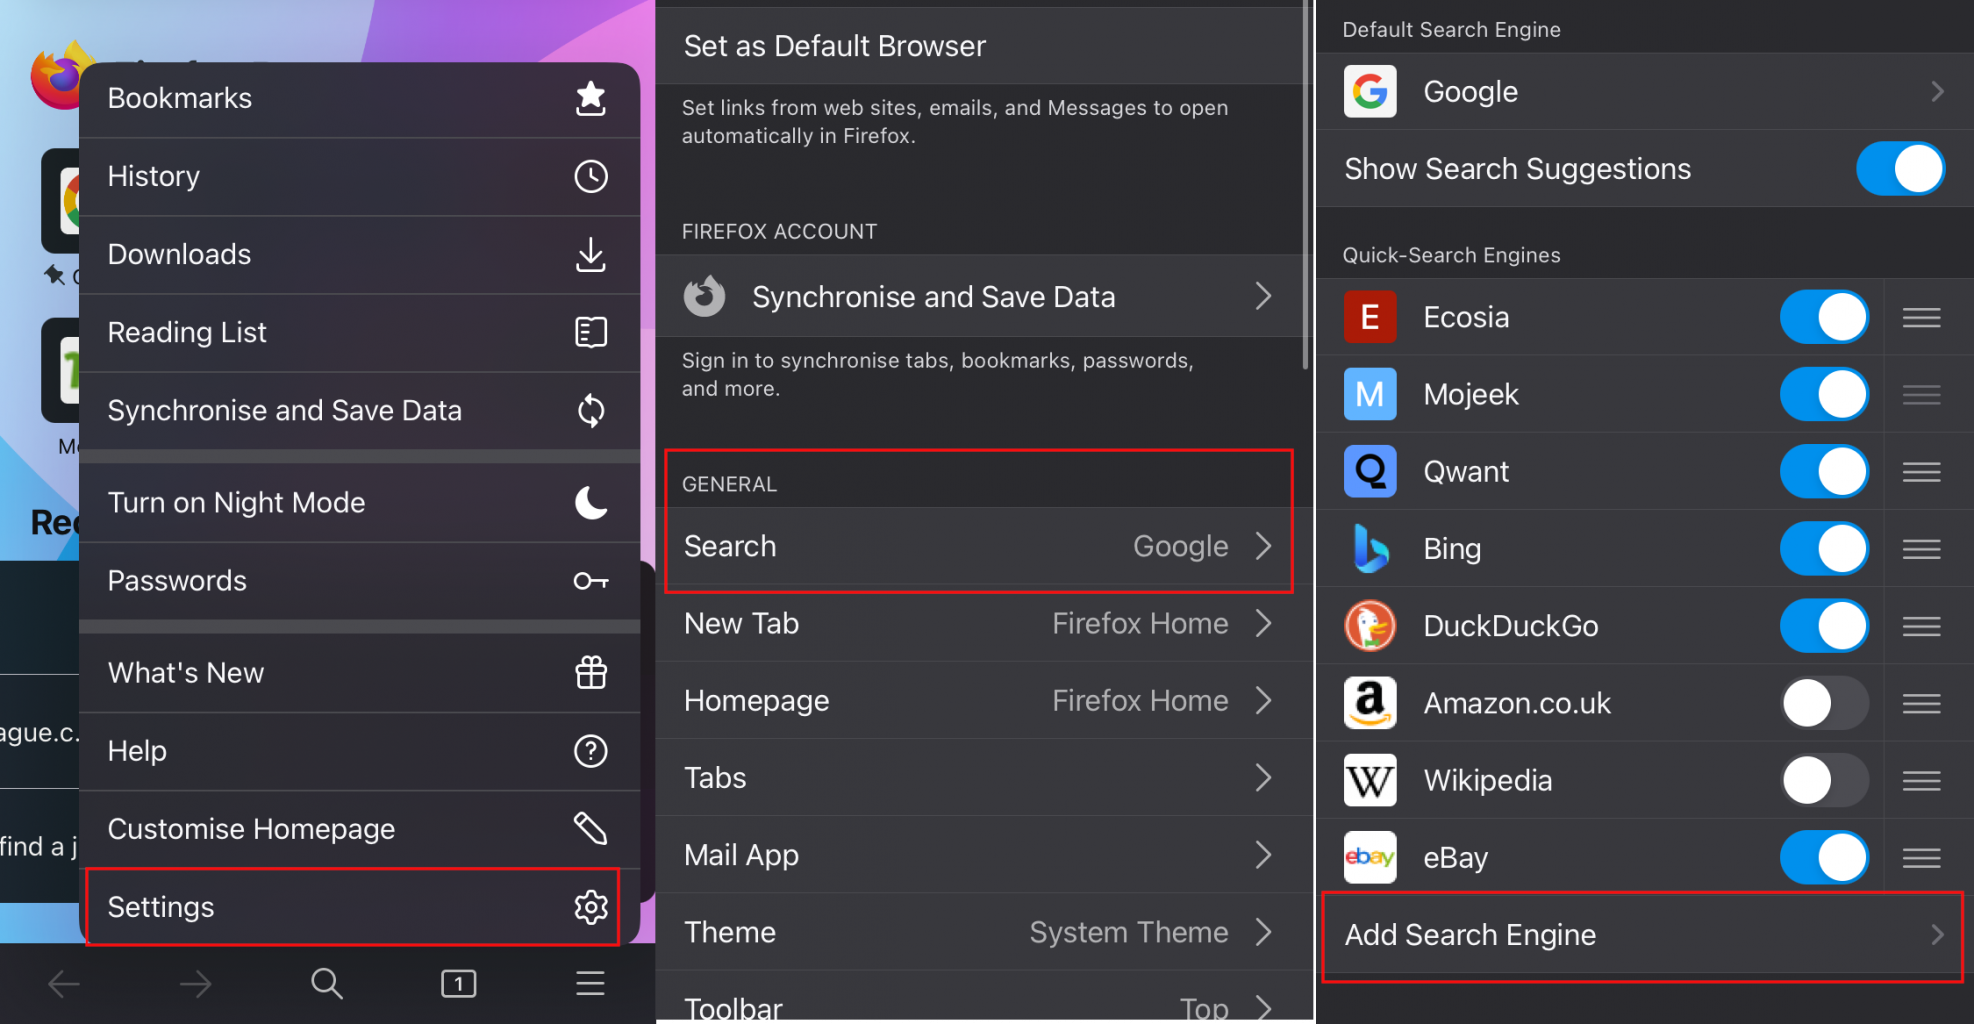Tap the Theme System Theme value
Screen dimensions: 1974x1024
click(x=1129, y=932)
